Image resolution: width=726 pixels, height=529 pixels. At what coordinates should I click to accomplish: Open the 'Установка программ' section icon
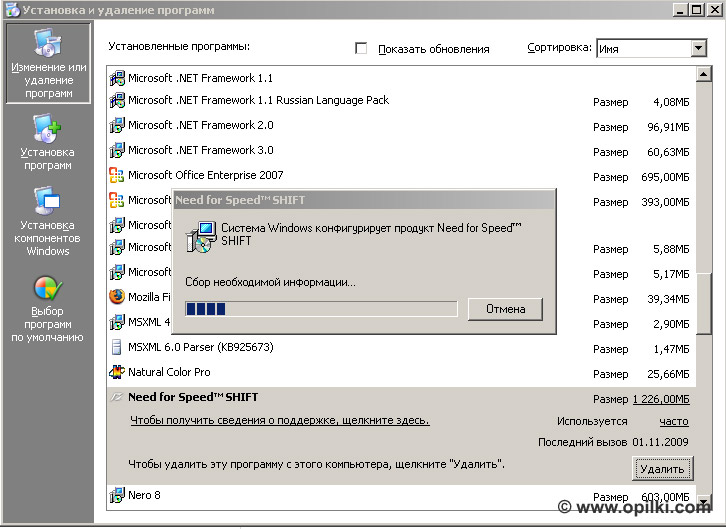tap(47, 128)
